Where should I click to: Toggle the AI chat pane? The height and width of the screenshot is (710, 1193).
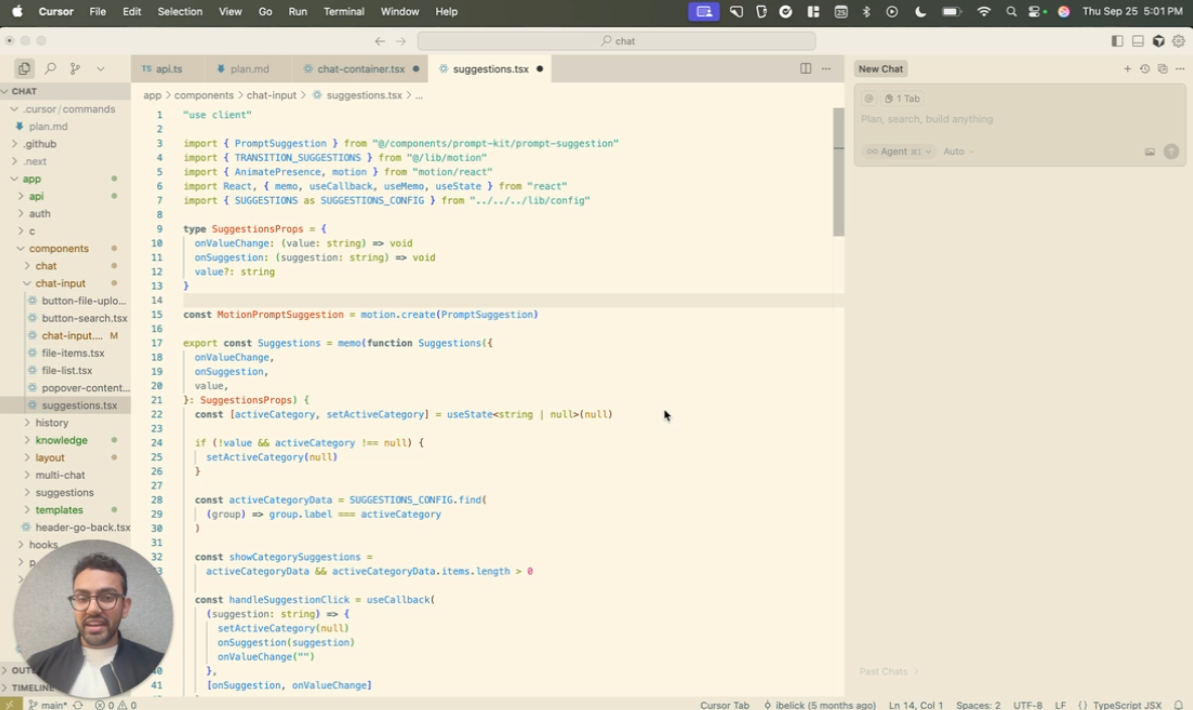1159,41
